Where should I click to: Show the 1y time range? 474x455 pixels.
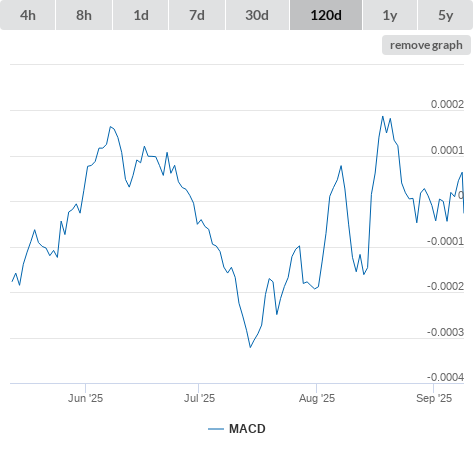pyautogui.click(x=390, y=15)
